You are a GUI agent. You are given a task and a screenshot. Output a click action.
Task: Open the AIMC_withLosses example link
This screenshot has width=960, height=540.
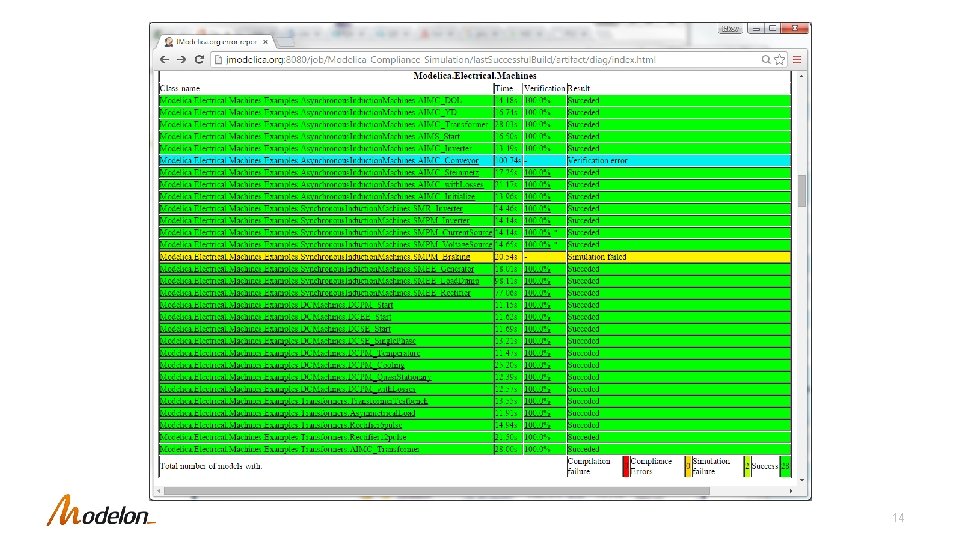tap(321, 184)
